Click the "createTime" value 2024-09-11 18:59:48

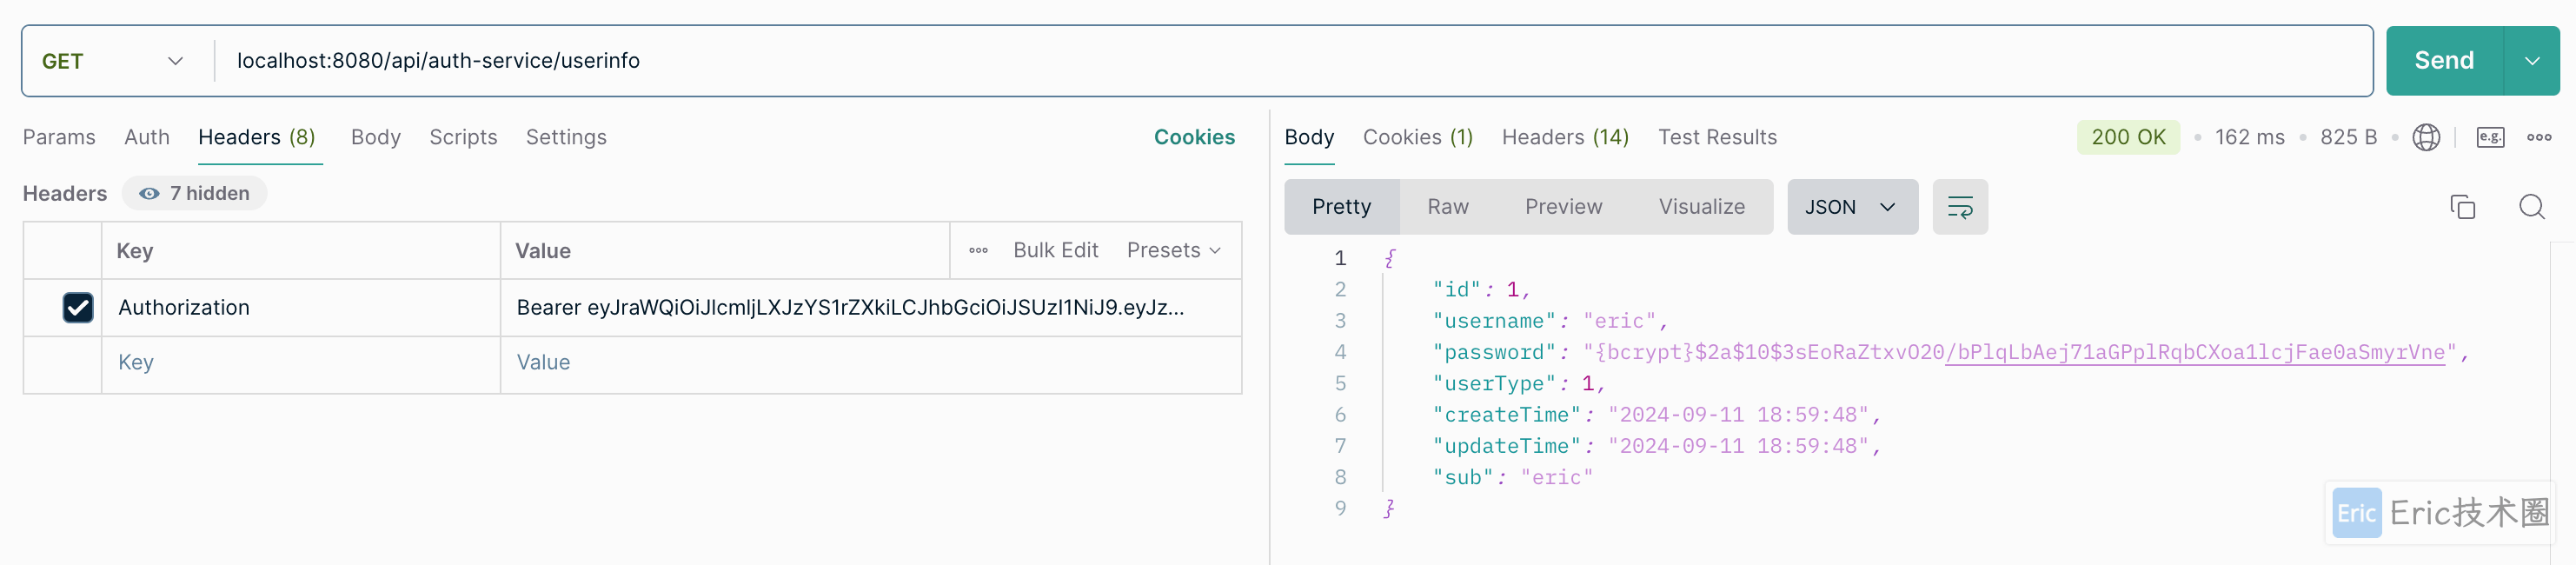1738,415
